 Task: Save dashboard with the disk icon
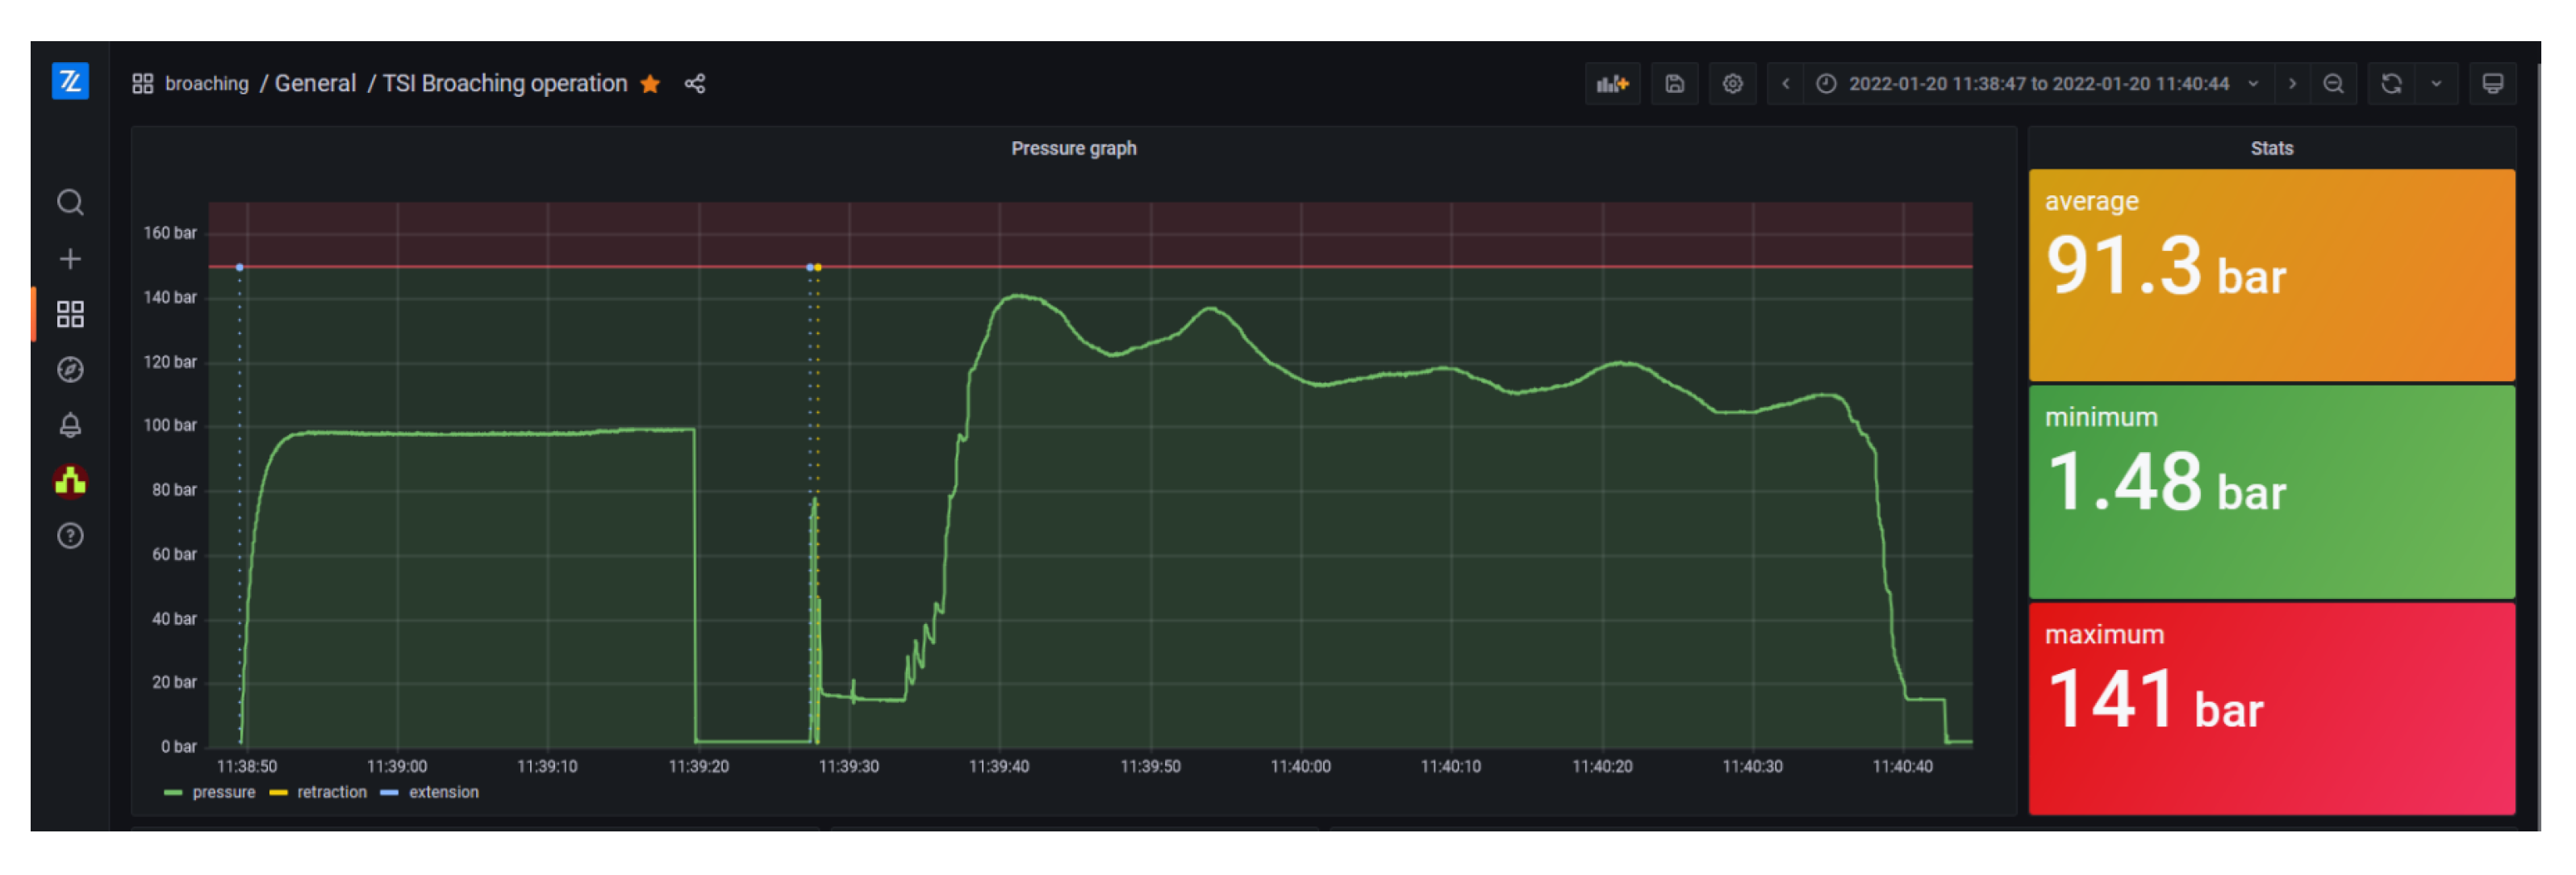1674,84
